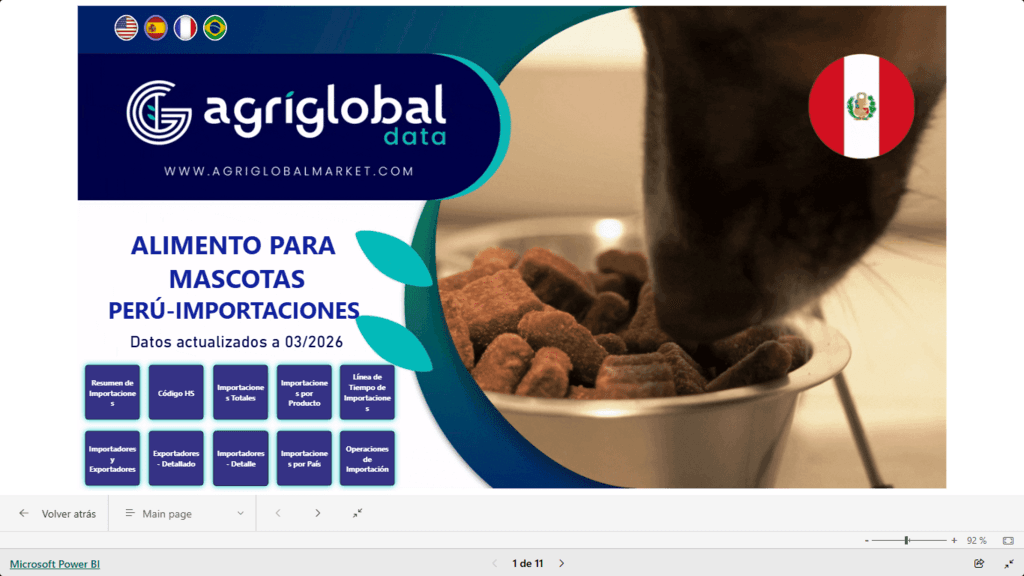
Task: Adjust the zoom level slider
Action: click(x=905, y=539)
